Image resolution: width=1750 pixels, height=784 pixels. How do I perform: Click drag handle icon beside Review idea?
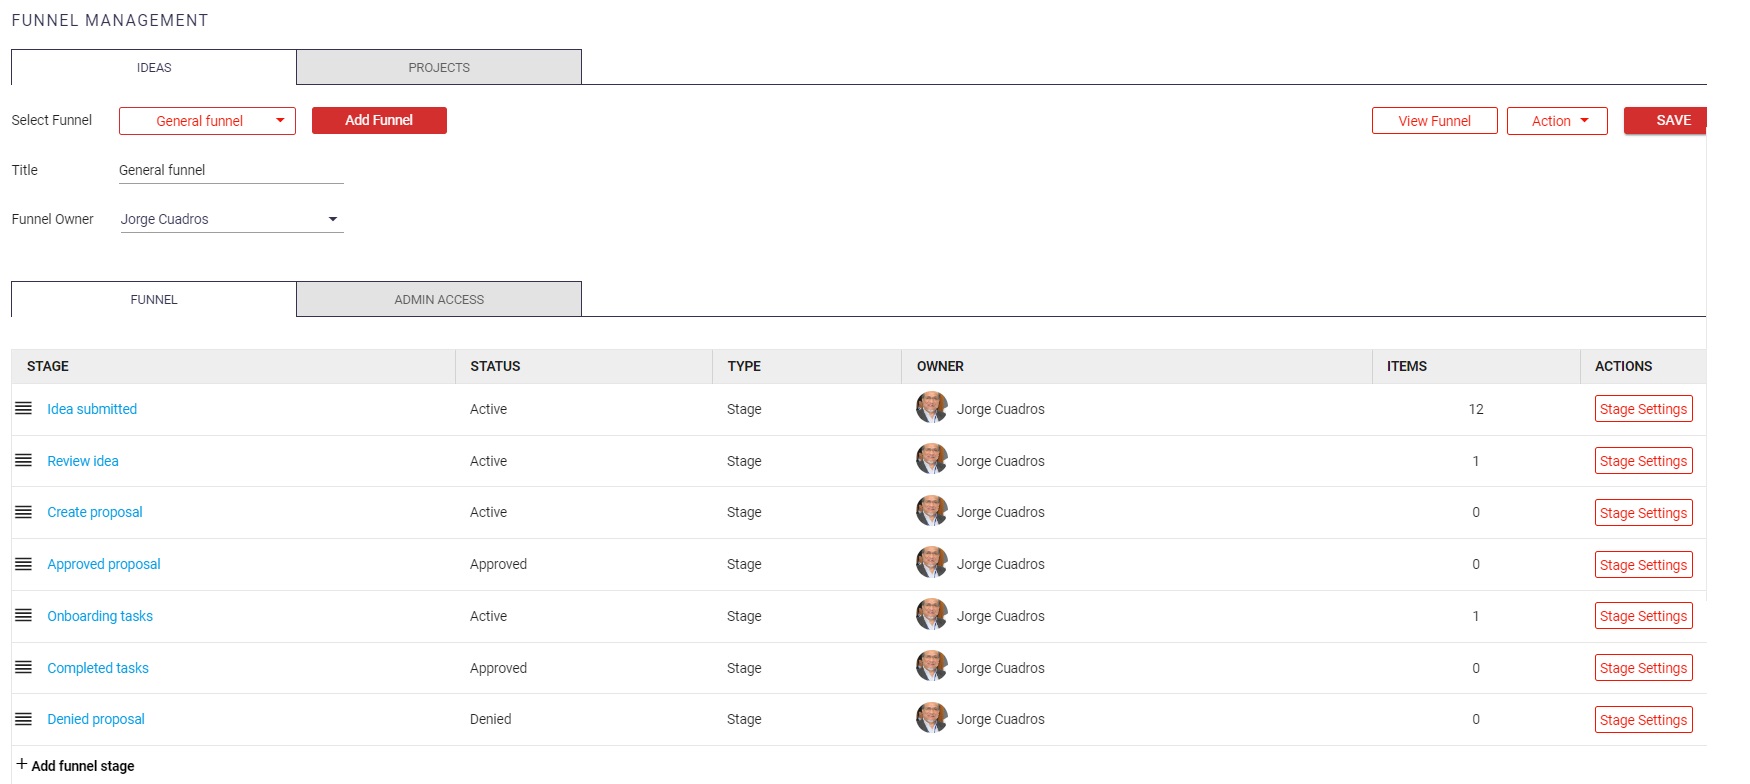[23, 461]
